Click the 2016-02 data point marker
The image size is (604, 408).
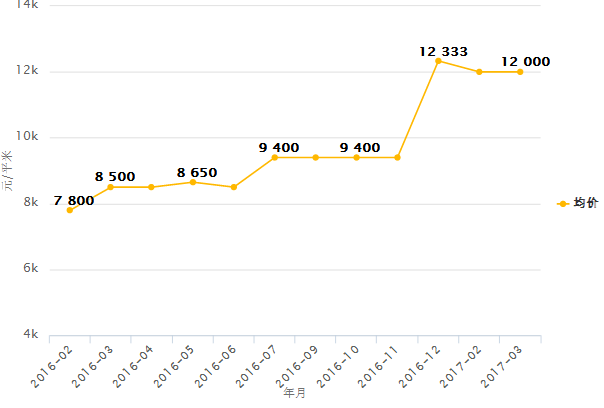click(x=70, y=210)
